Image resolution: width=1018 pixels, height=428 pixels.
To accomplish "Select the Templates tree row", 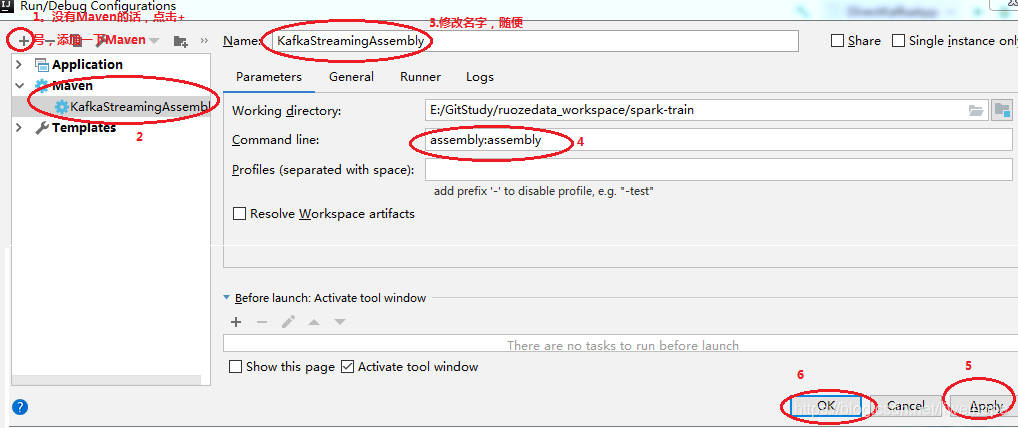I will [111, 128].
